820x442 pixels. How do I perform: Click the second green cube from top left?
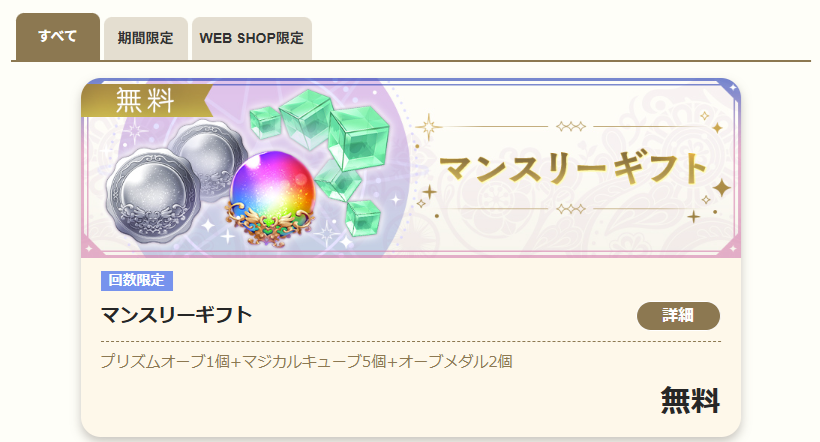point(306,115)
